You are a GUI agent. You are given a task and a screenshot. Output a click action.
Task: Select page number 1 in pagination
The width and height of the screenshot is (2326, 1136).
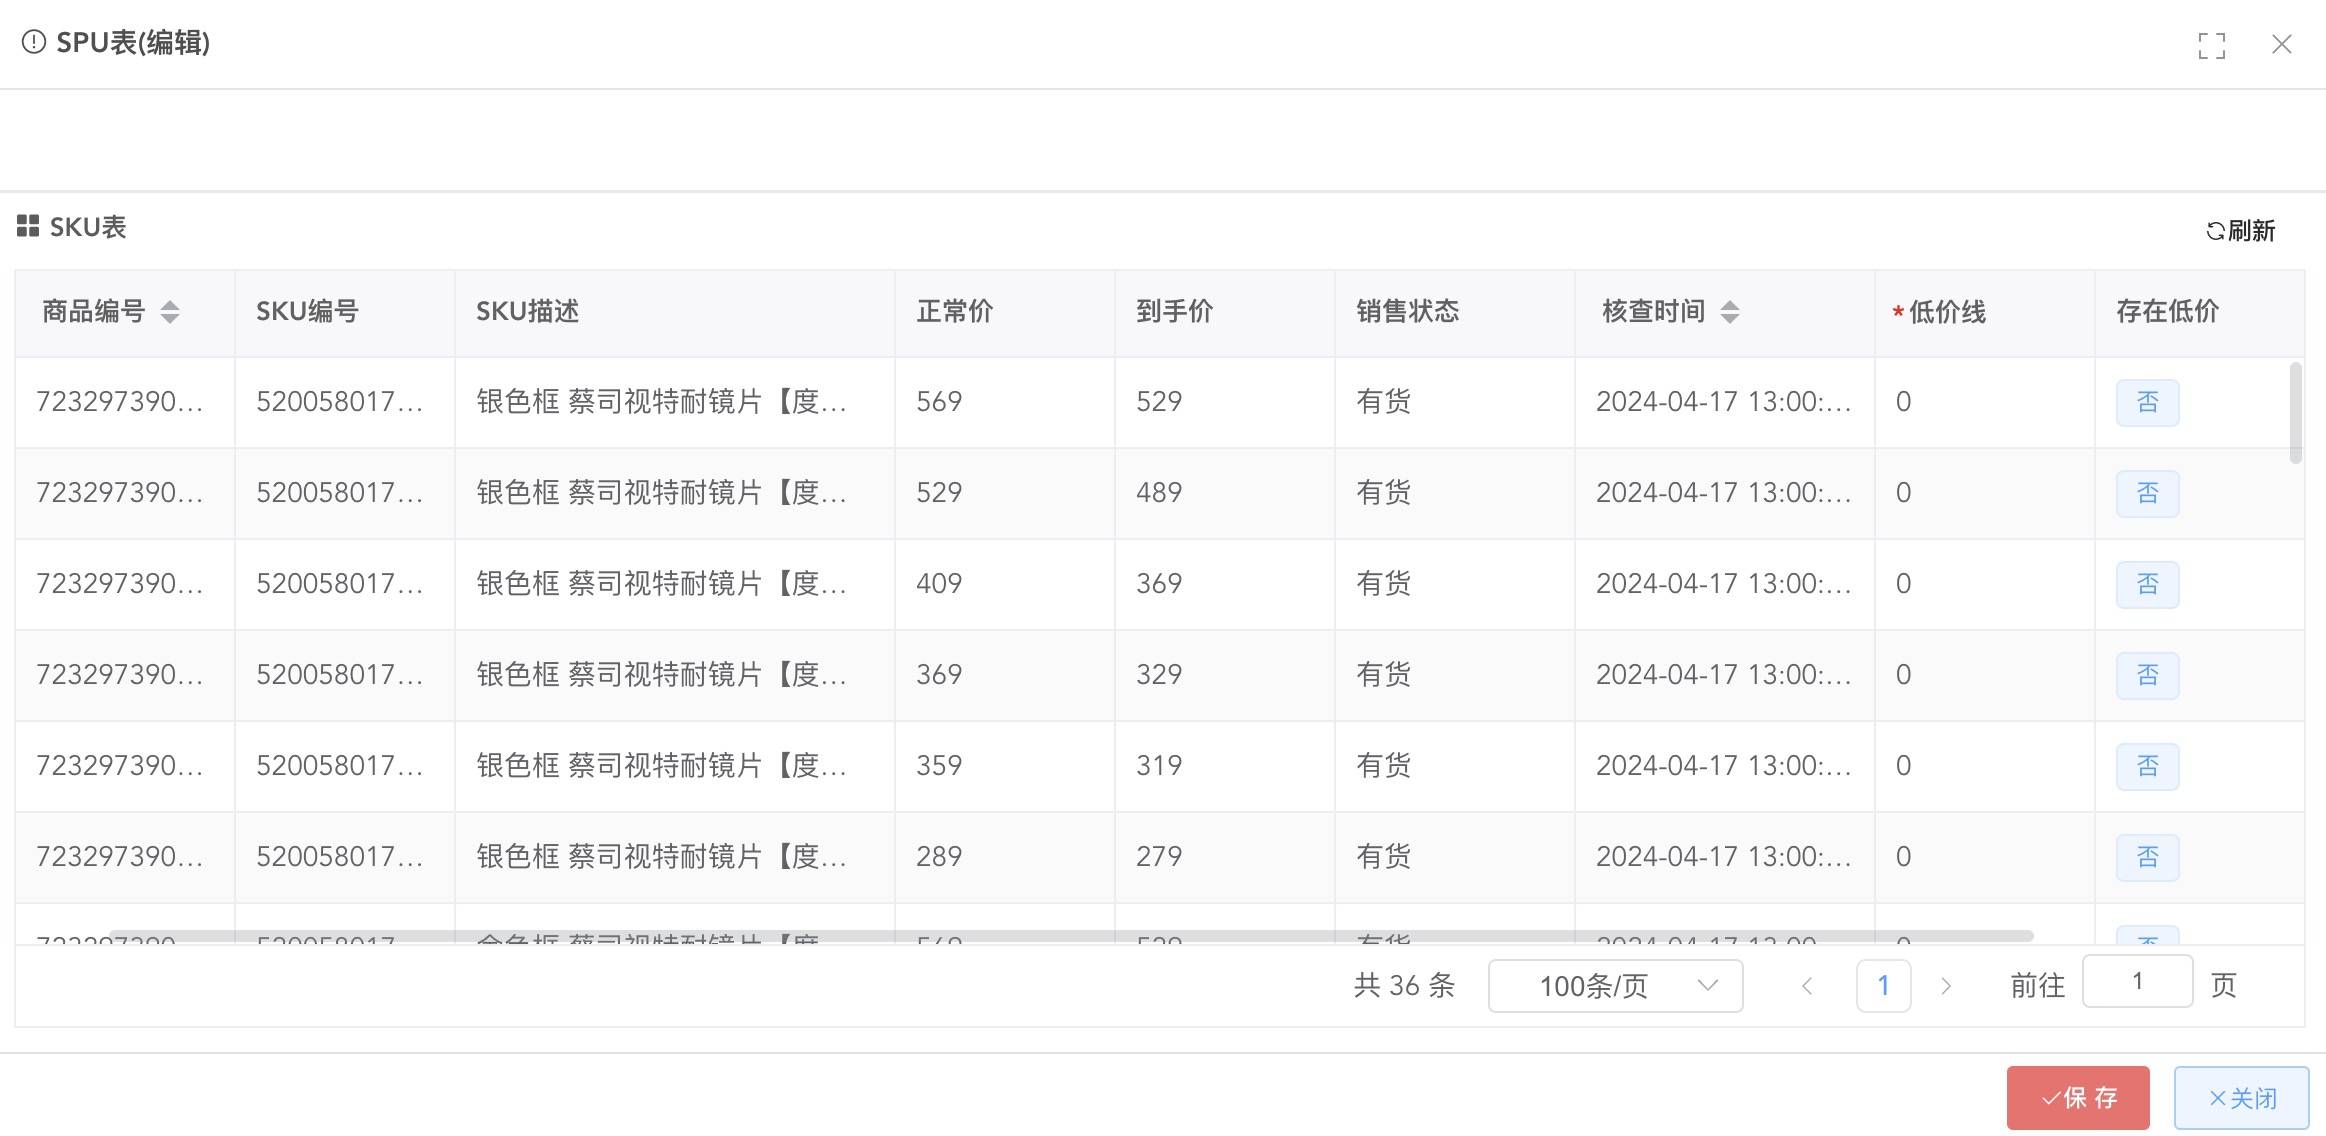point(1883,986)
